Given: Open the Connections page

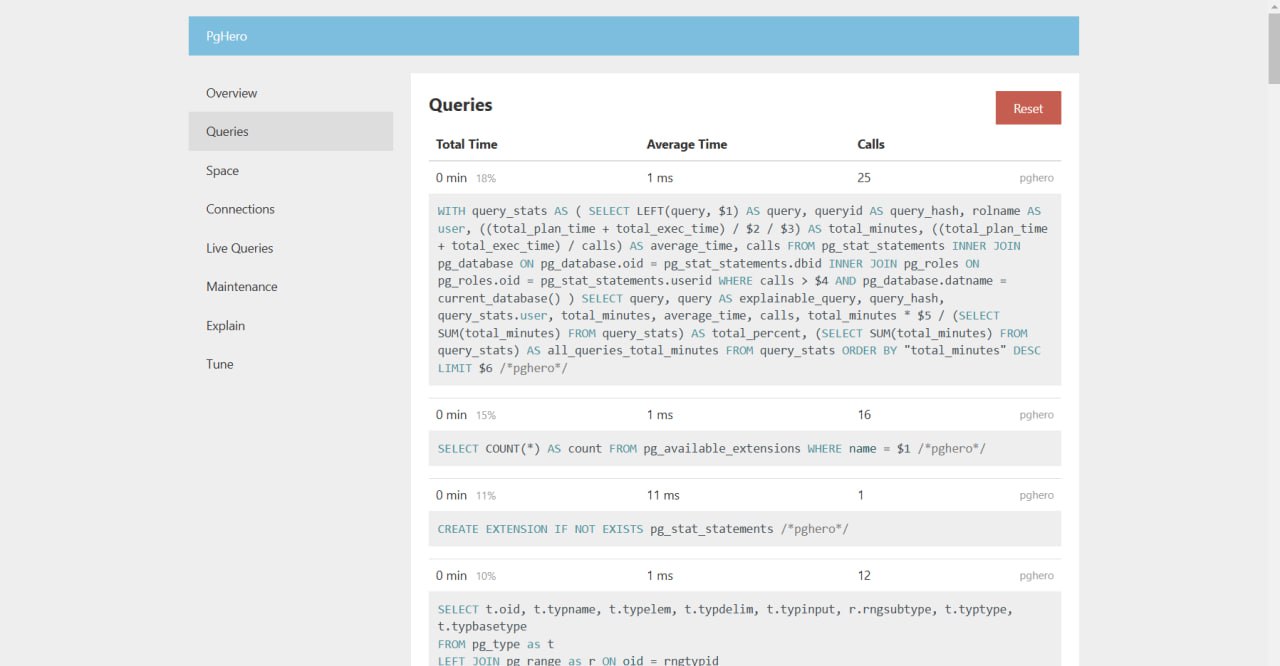Looking at the screenshot, I should pos(240,209).
